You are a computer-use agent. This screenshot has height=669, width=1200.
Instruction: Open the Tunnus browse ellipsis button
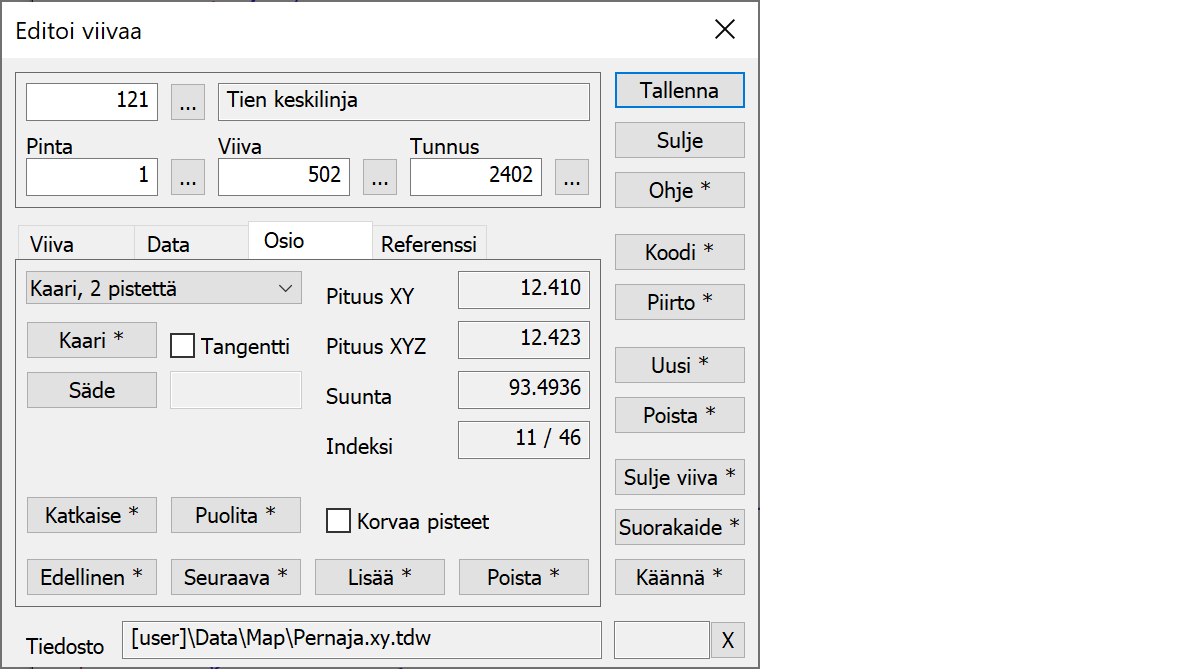[x=572, y=177]
